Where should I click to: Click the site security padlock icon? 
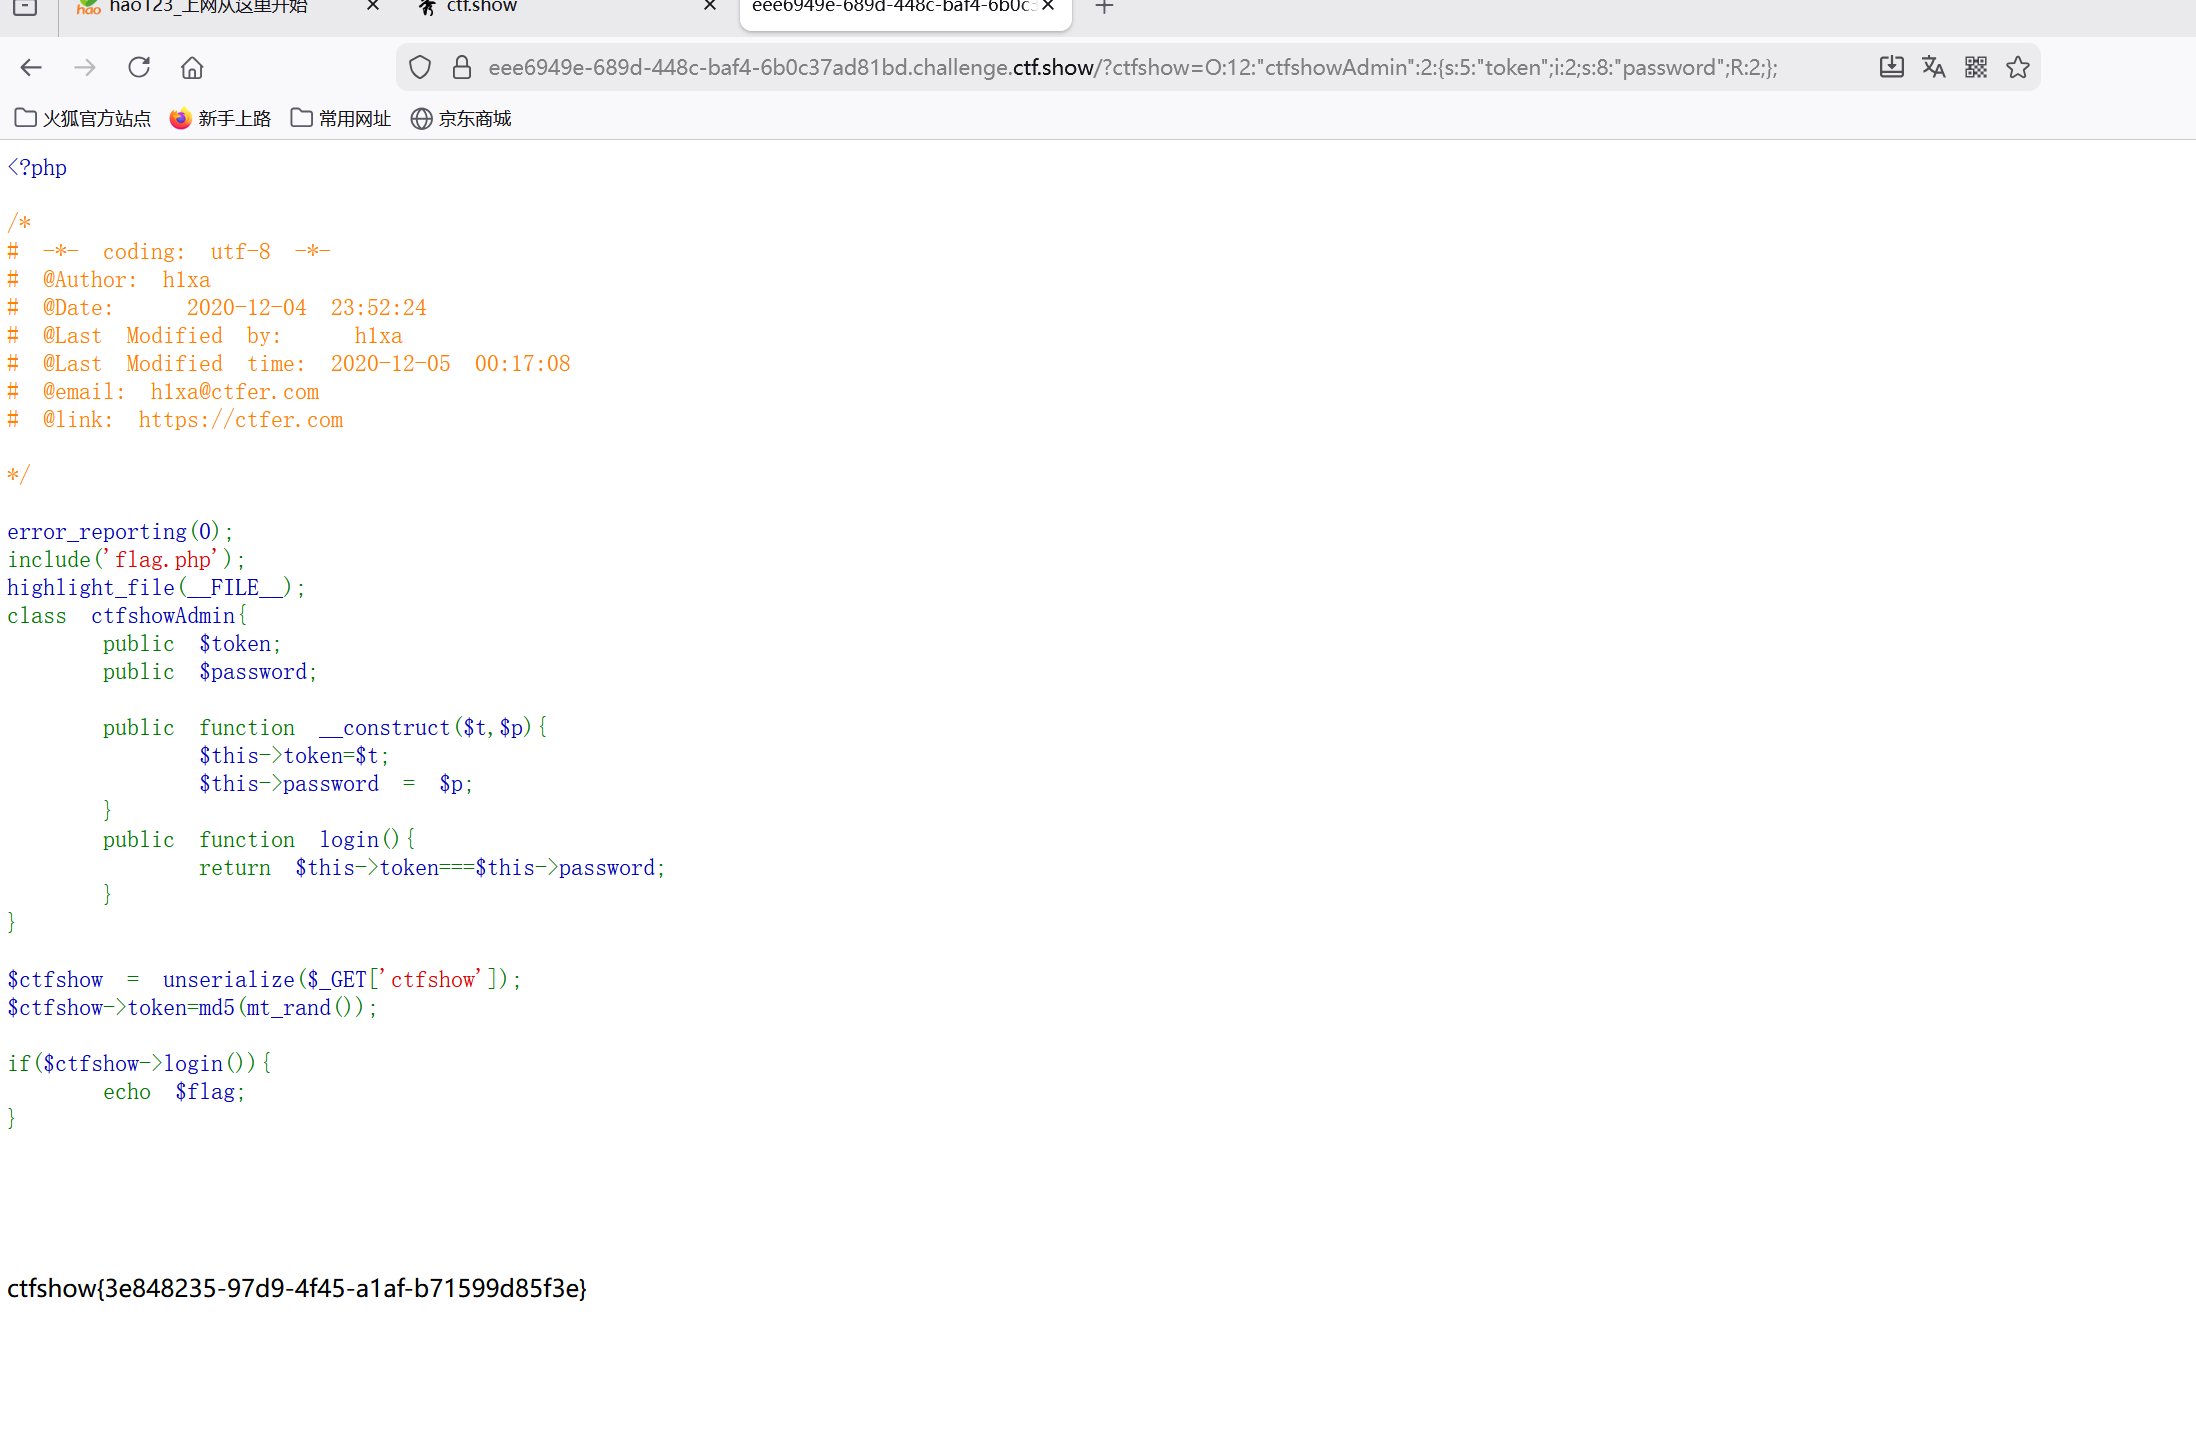[x=461, y=67]
